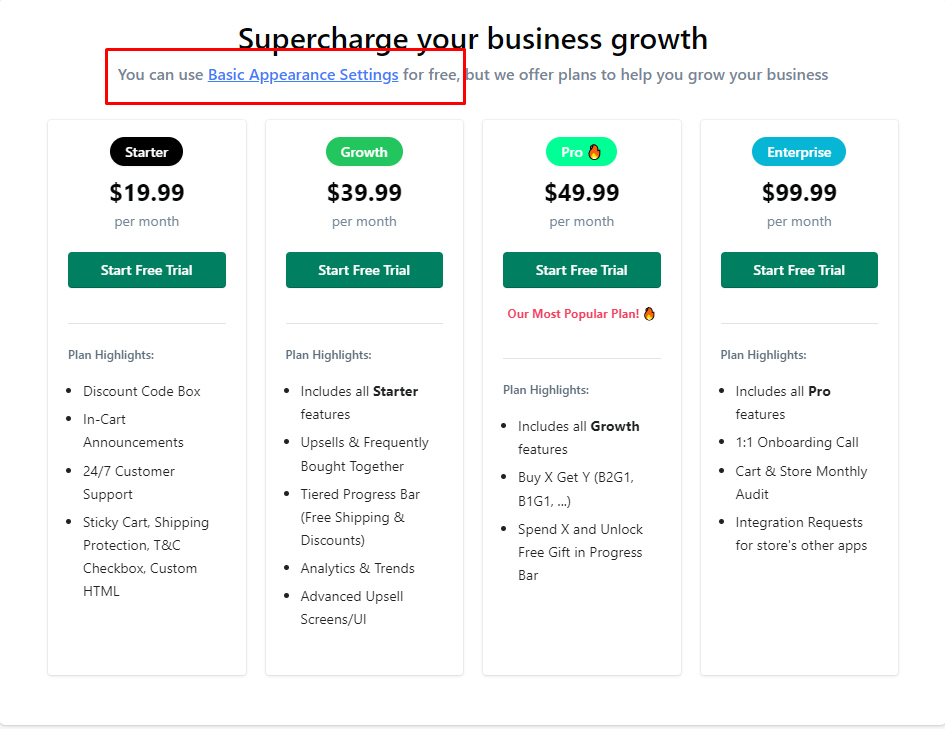Click the "Our Most Popular Plan!" text

pos(573,314)
